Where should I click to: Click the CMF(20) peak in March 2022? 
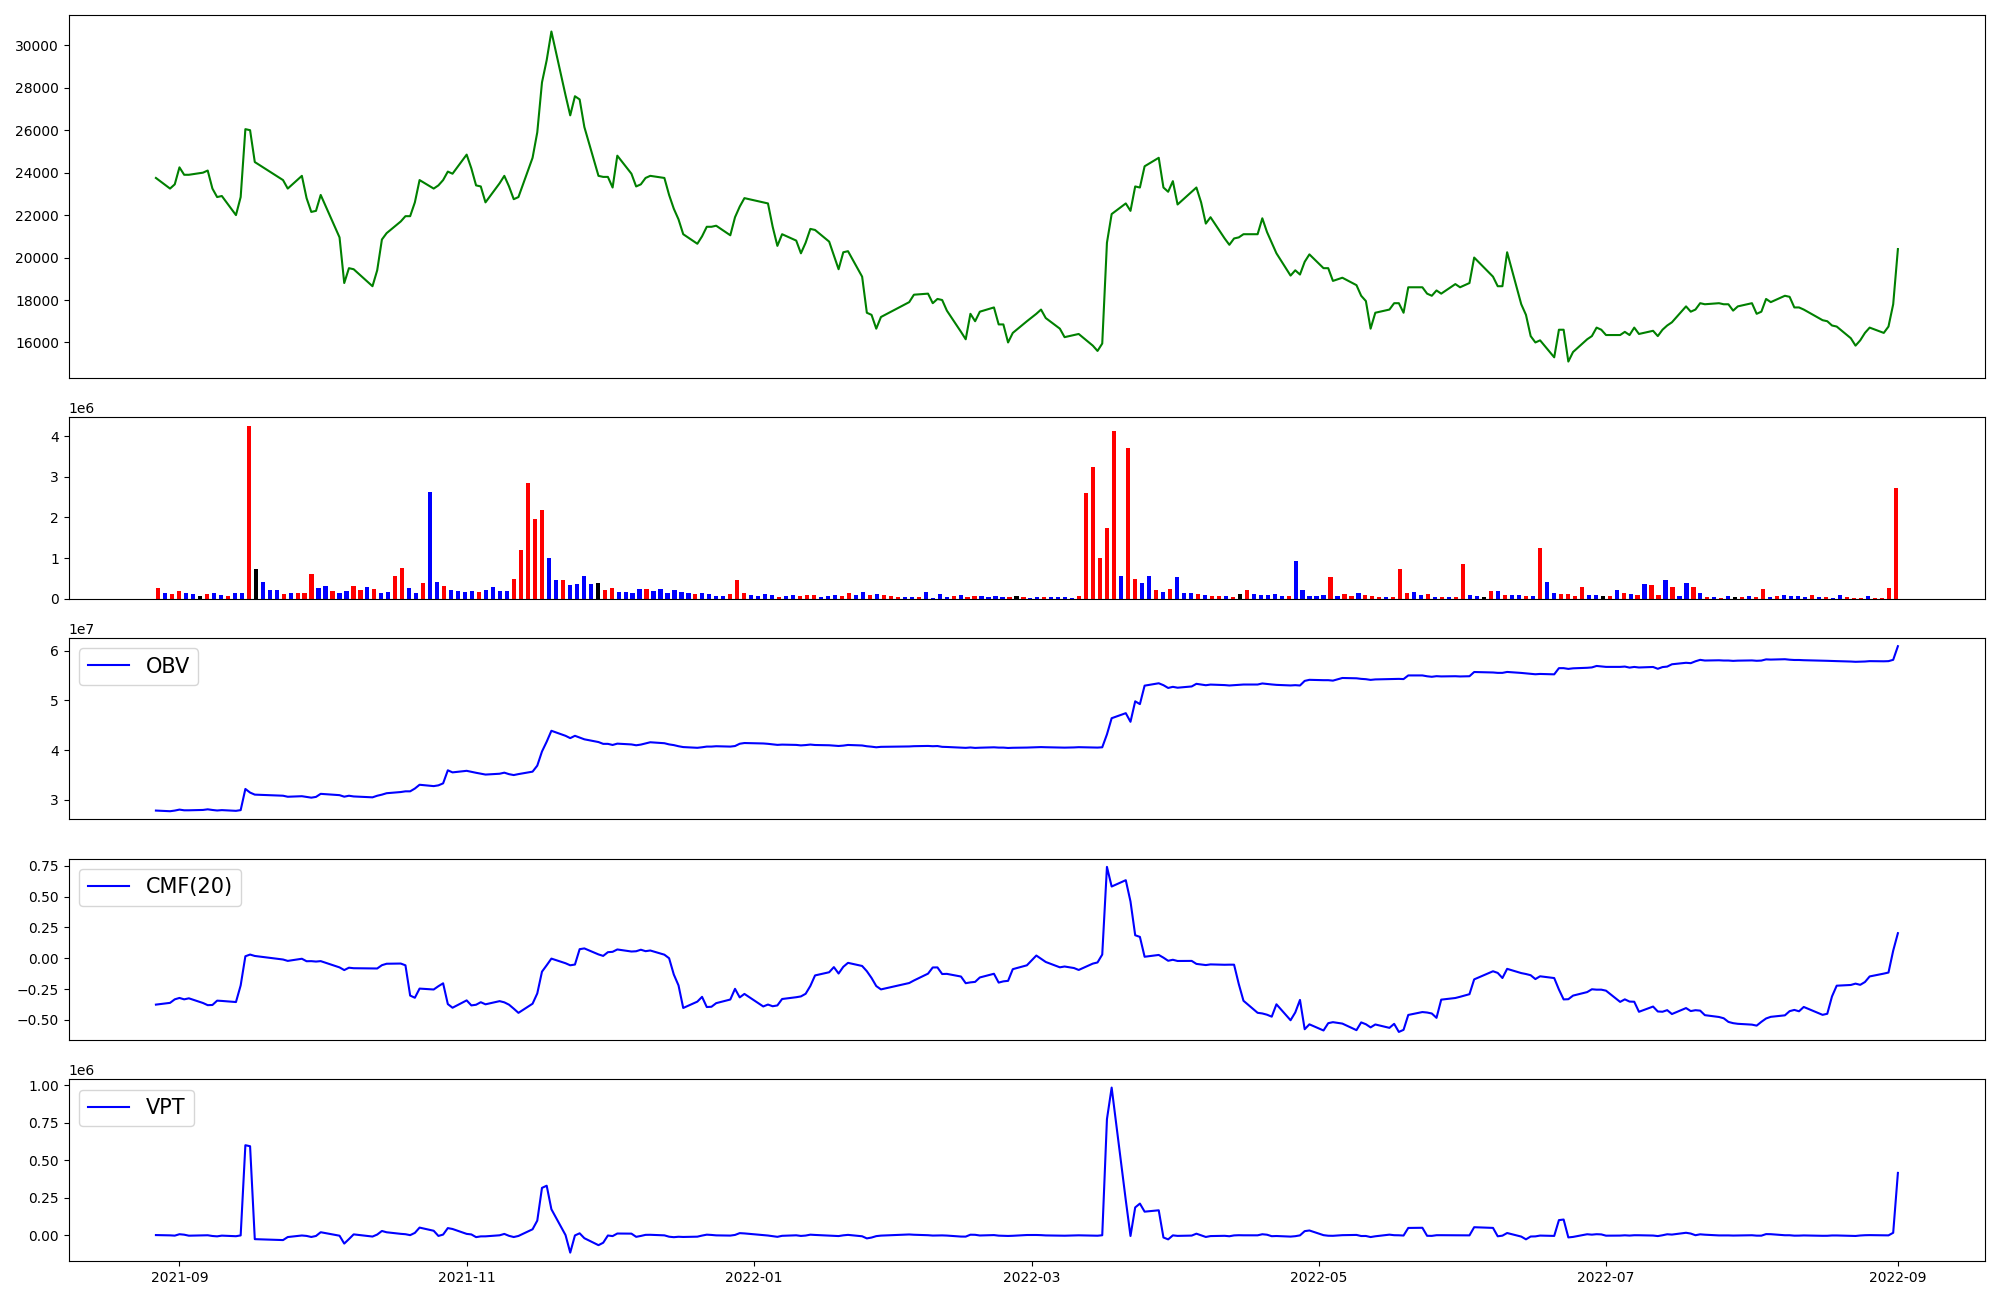click(x=1107, y=868)
